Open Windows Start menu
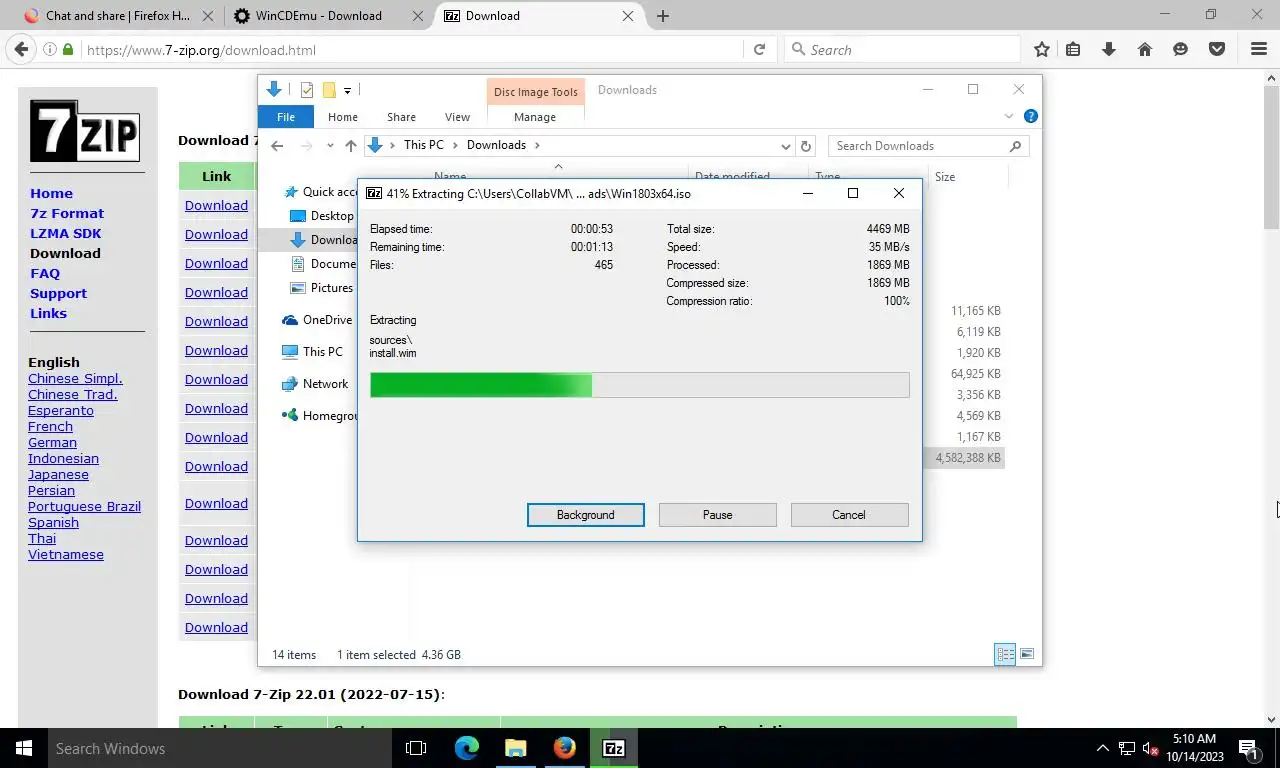Image resolution: width=1280 pixels, height=768 pixels. click(x=24, y=748)
